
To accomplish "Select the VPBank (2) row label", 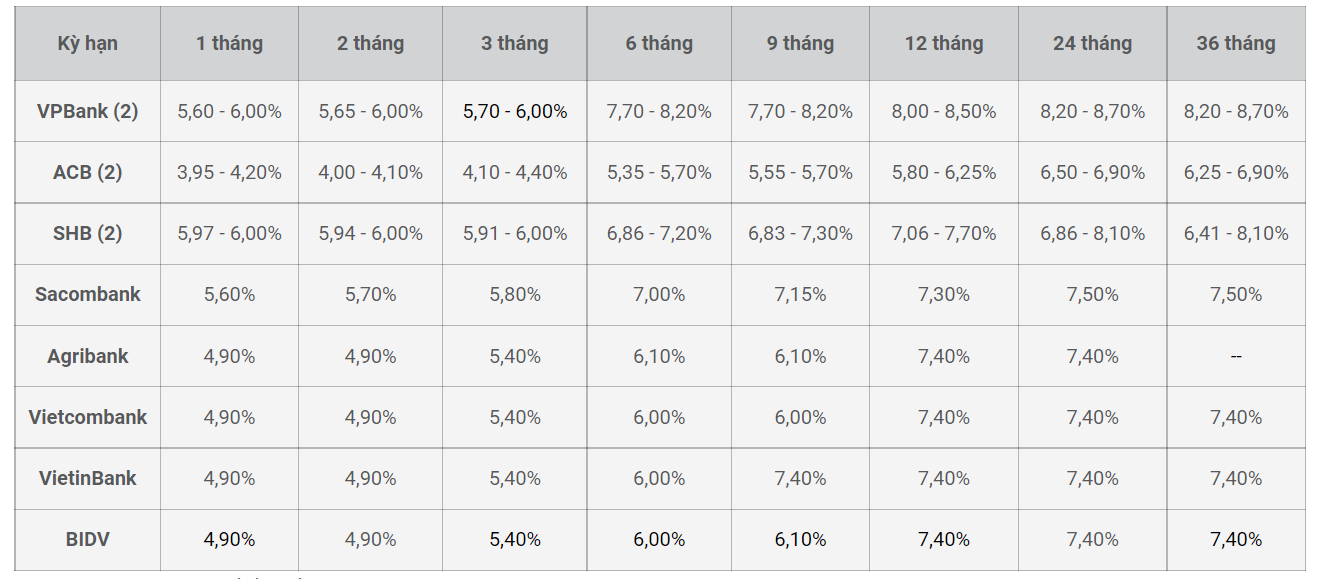I will (87, 112).
